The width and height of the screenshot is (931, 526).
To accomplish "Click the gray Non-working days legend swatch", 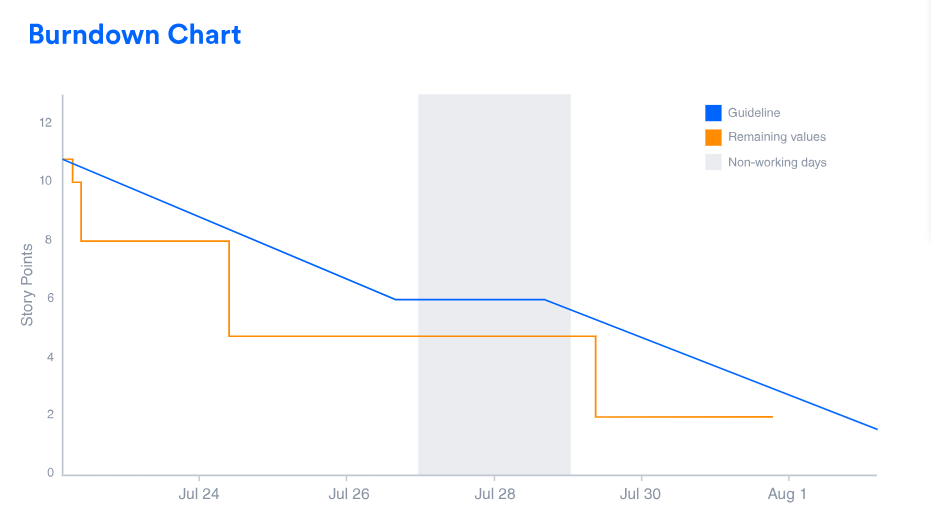I will coord(713,162).
